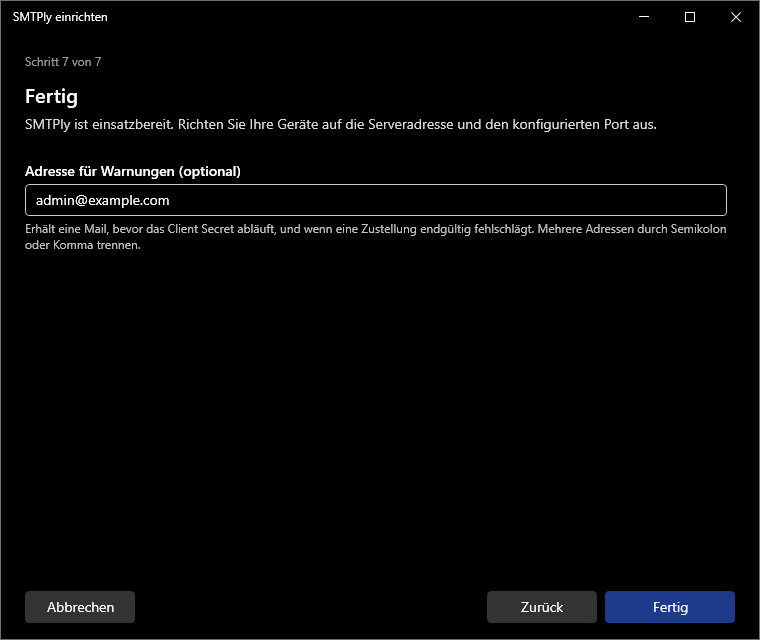760x640 pixels.
Task: Click the 'SMTPly ist einsatzbereit' description text
Action: point(341,124)
